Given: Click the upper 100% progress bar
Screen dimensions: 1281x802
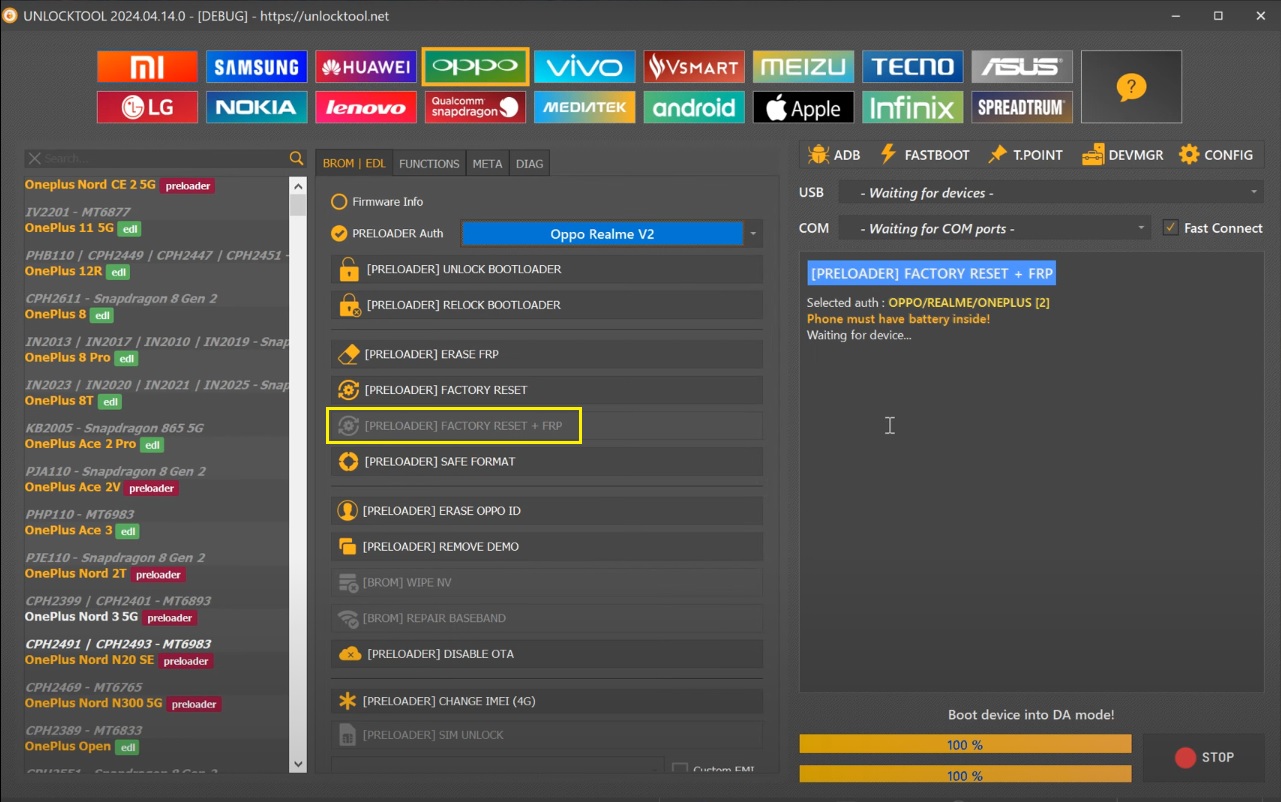Looking at the screenshot, I should 965,745.
